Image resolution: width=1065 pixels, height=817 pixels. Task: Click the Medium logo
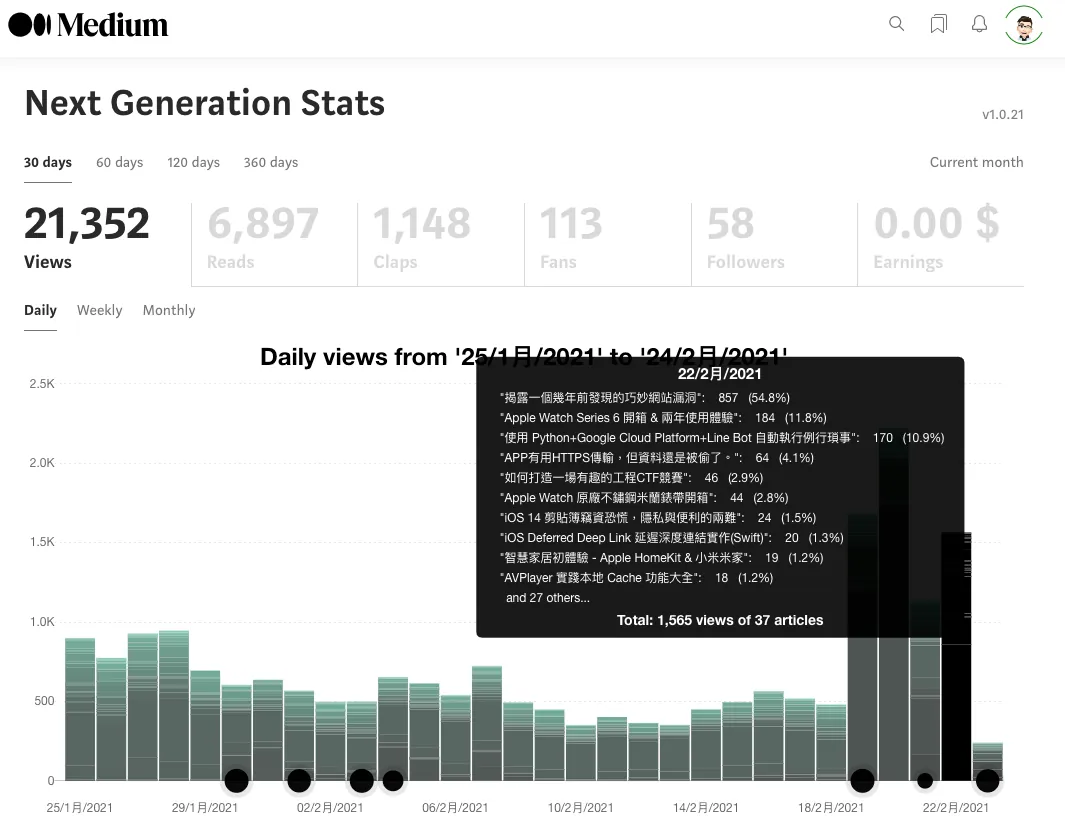pyautogui.click(x=88, y=25)
